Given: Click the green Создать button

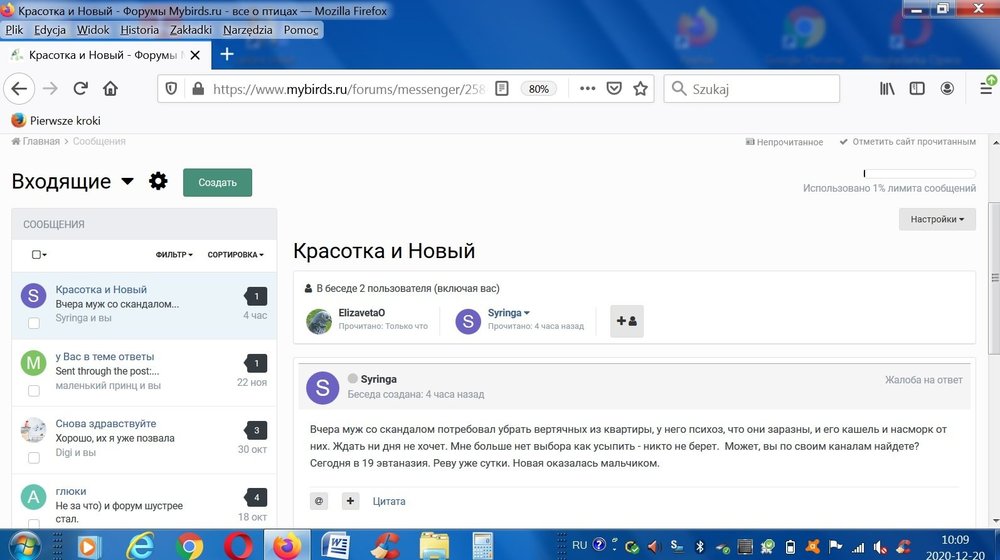Looking at the screenshot, I should (x=217, y=183).
